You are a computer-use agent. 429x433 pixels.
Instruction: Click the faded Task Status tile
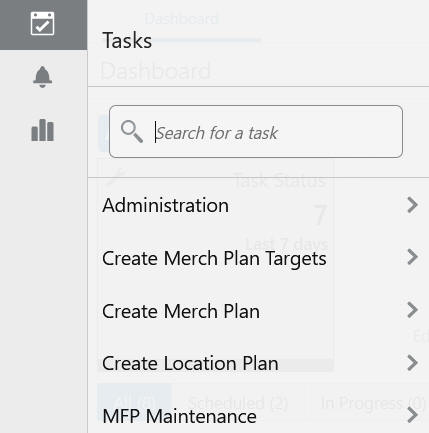coord(215,265)
